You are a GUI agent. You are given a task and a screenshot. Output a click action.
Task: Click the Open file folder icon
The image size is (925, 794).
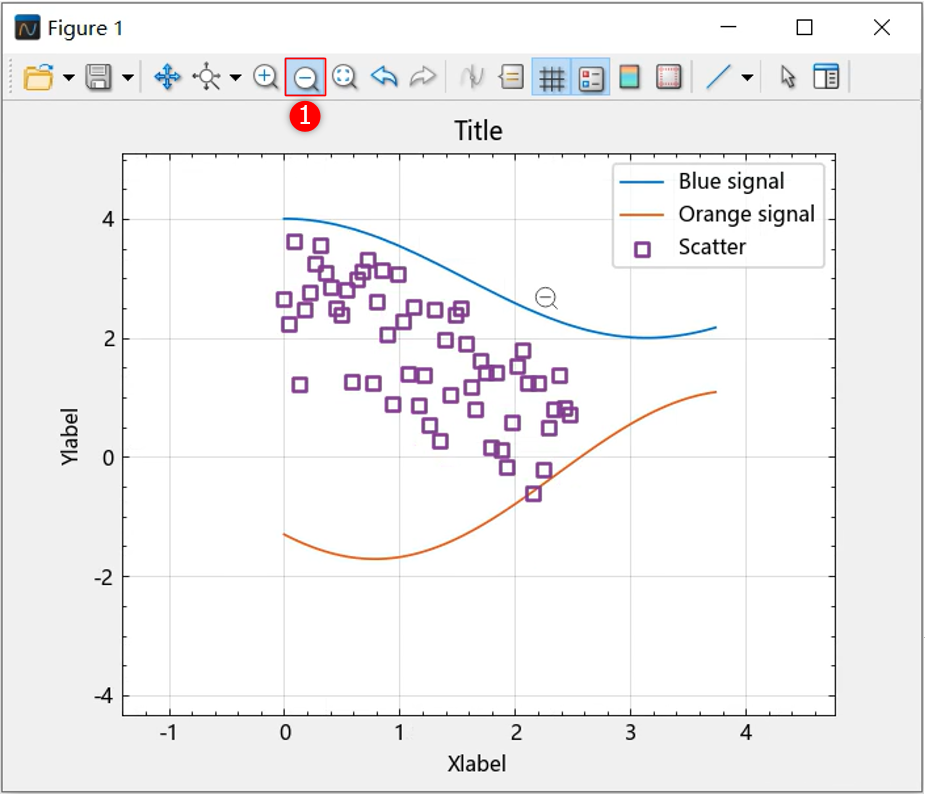click(38, 77)
